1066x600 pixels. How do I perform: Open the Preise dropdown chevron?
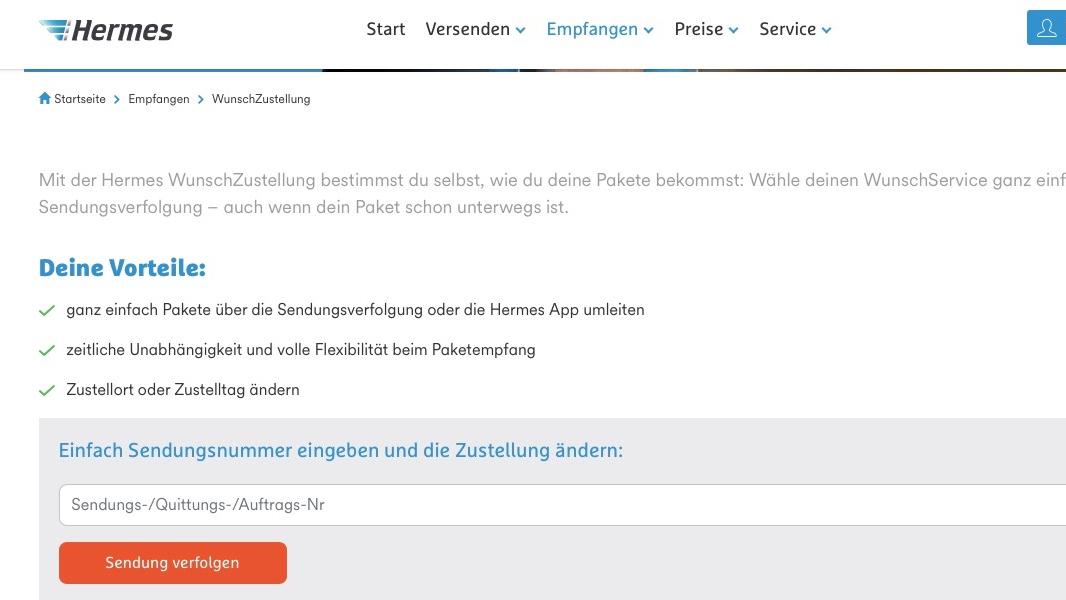[733, 30]
